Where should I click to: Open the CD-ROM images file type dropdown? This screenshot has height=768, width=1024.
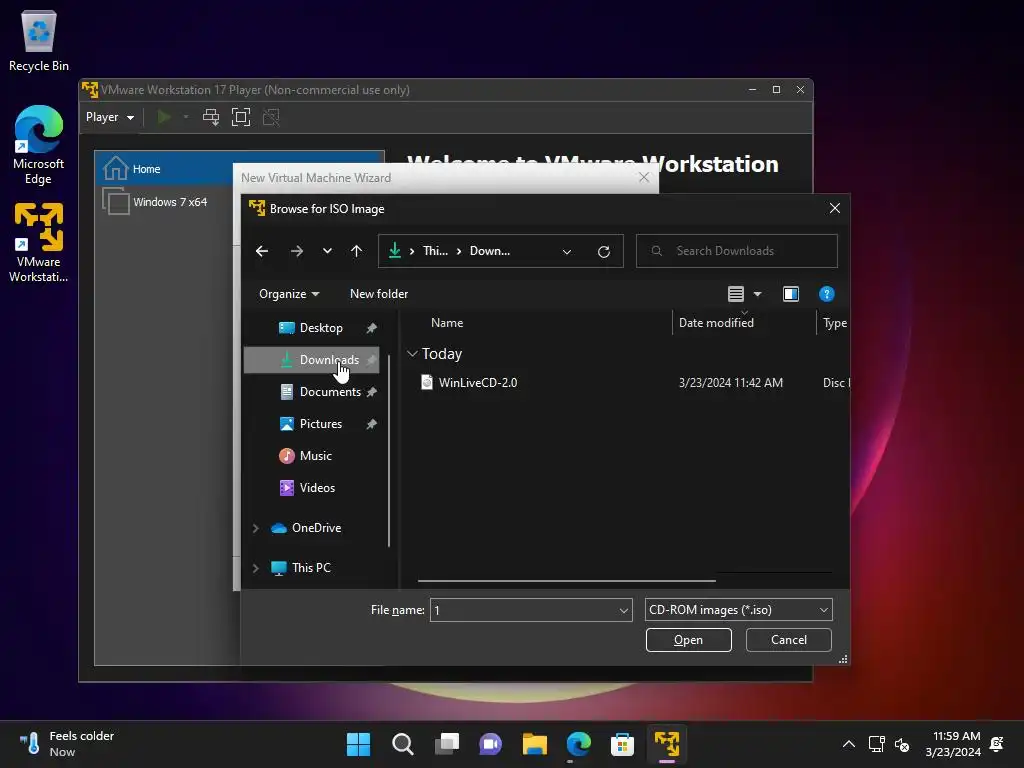pyautogui.click(x=738, y=610)
